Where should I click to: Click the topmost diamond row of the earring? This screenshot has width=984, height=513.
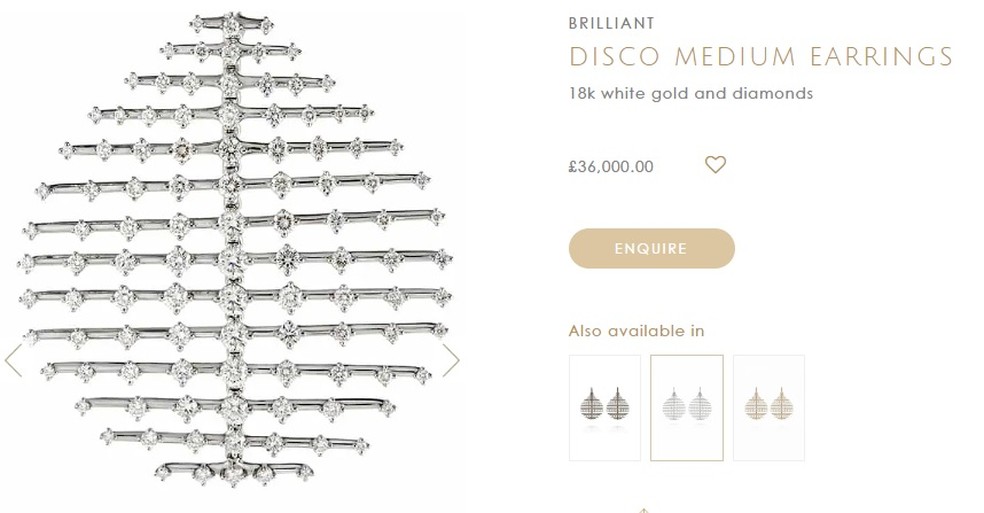pos(232,24)
